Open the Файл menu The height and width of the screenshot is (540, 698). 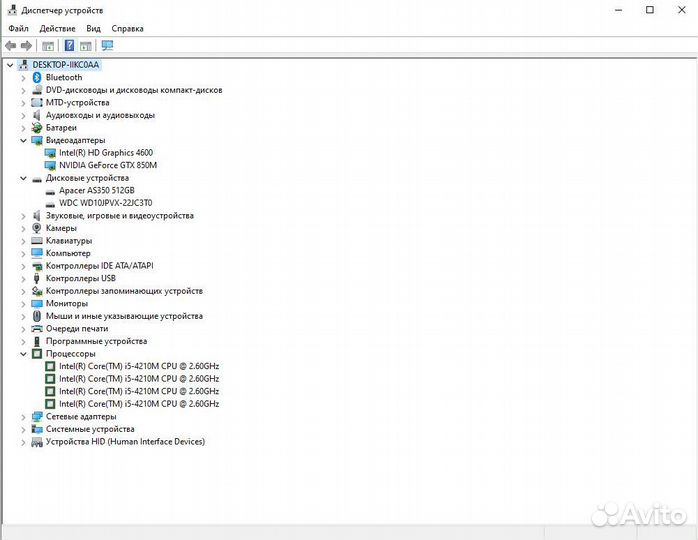tap(18, 28)
